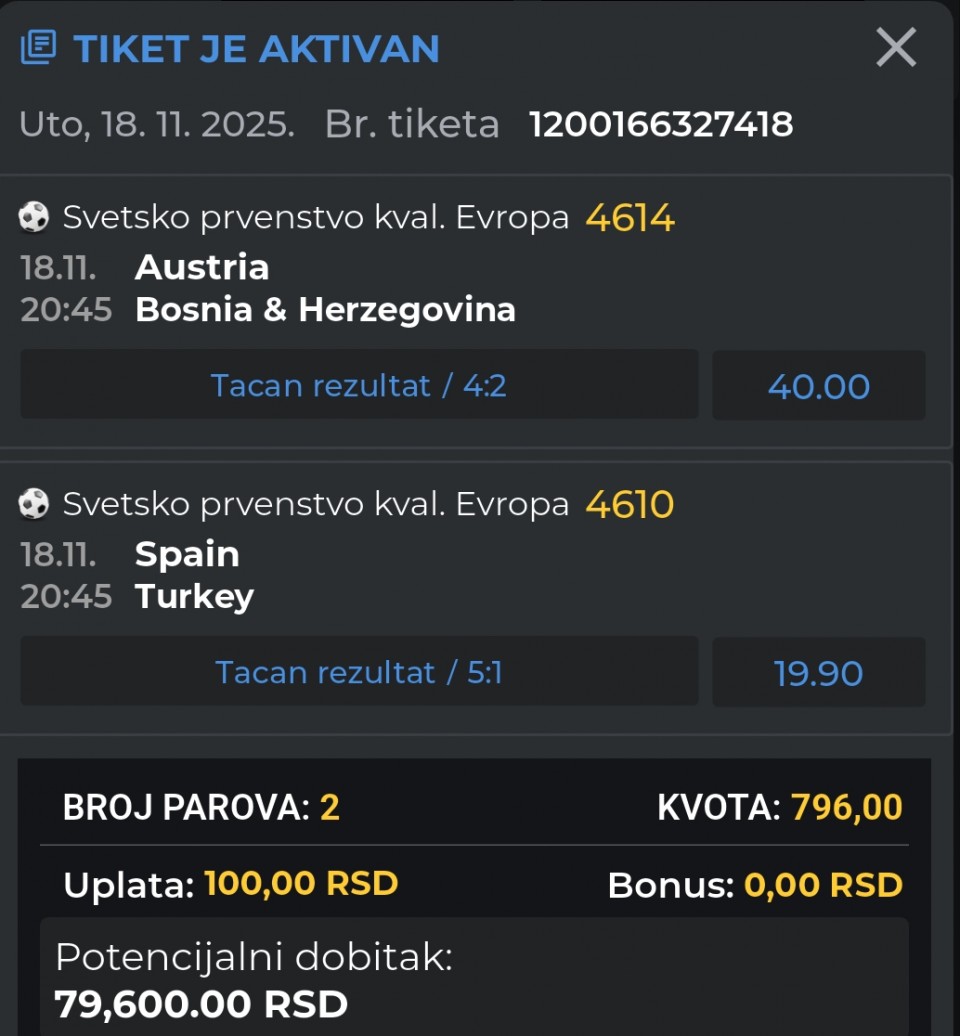The height and width of the screenshot is (1036, 960).
Task: Click the TIKET JE AKTIVAN title
Action: 257,48
